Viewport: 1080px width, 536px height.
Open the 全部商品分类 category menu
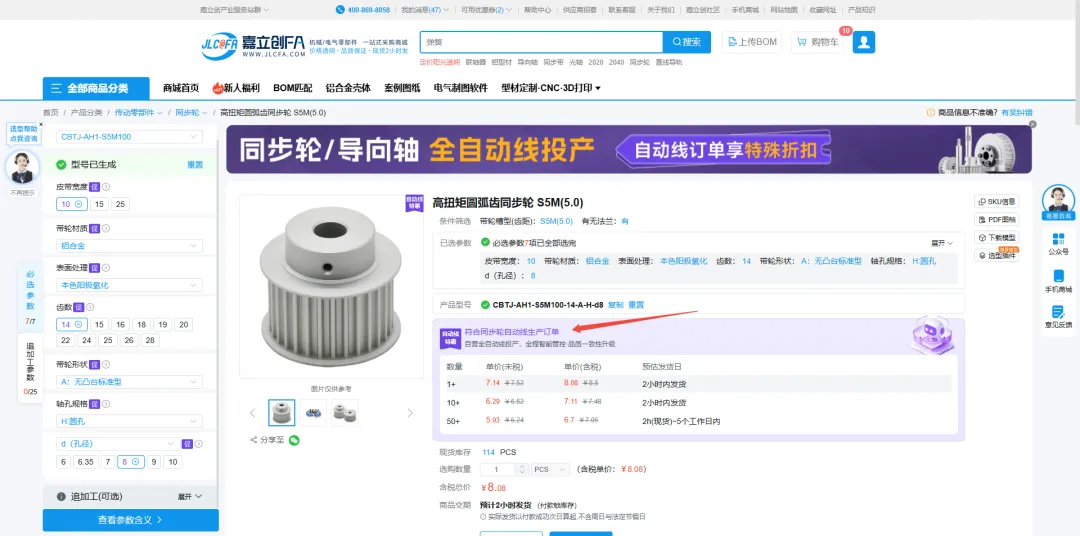coord(96,88)
